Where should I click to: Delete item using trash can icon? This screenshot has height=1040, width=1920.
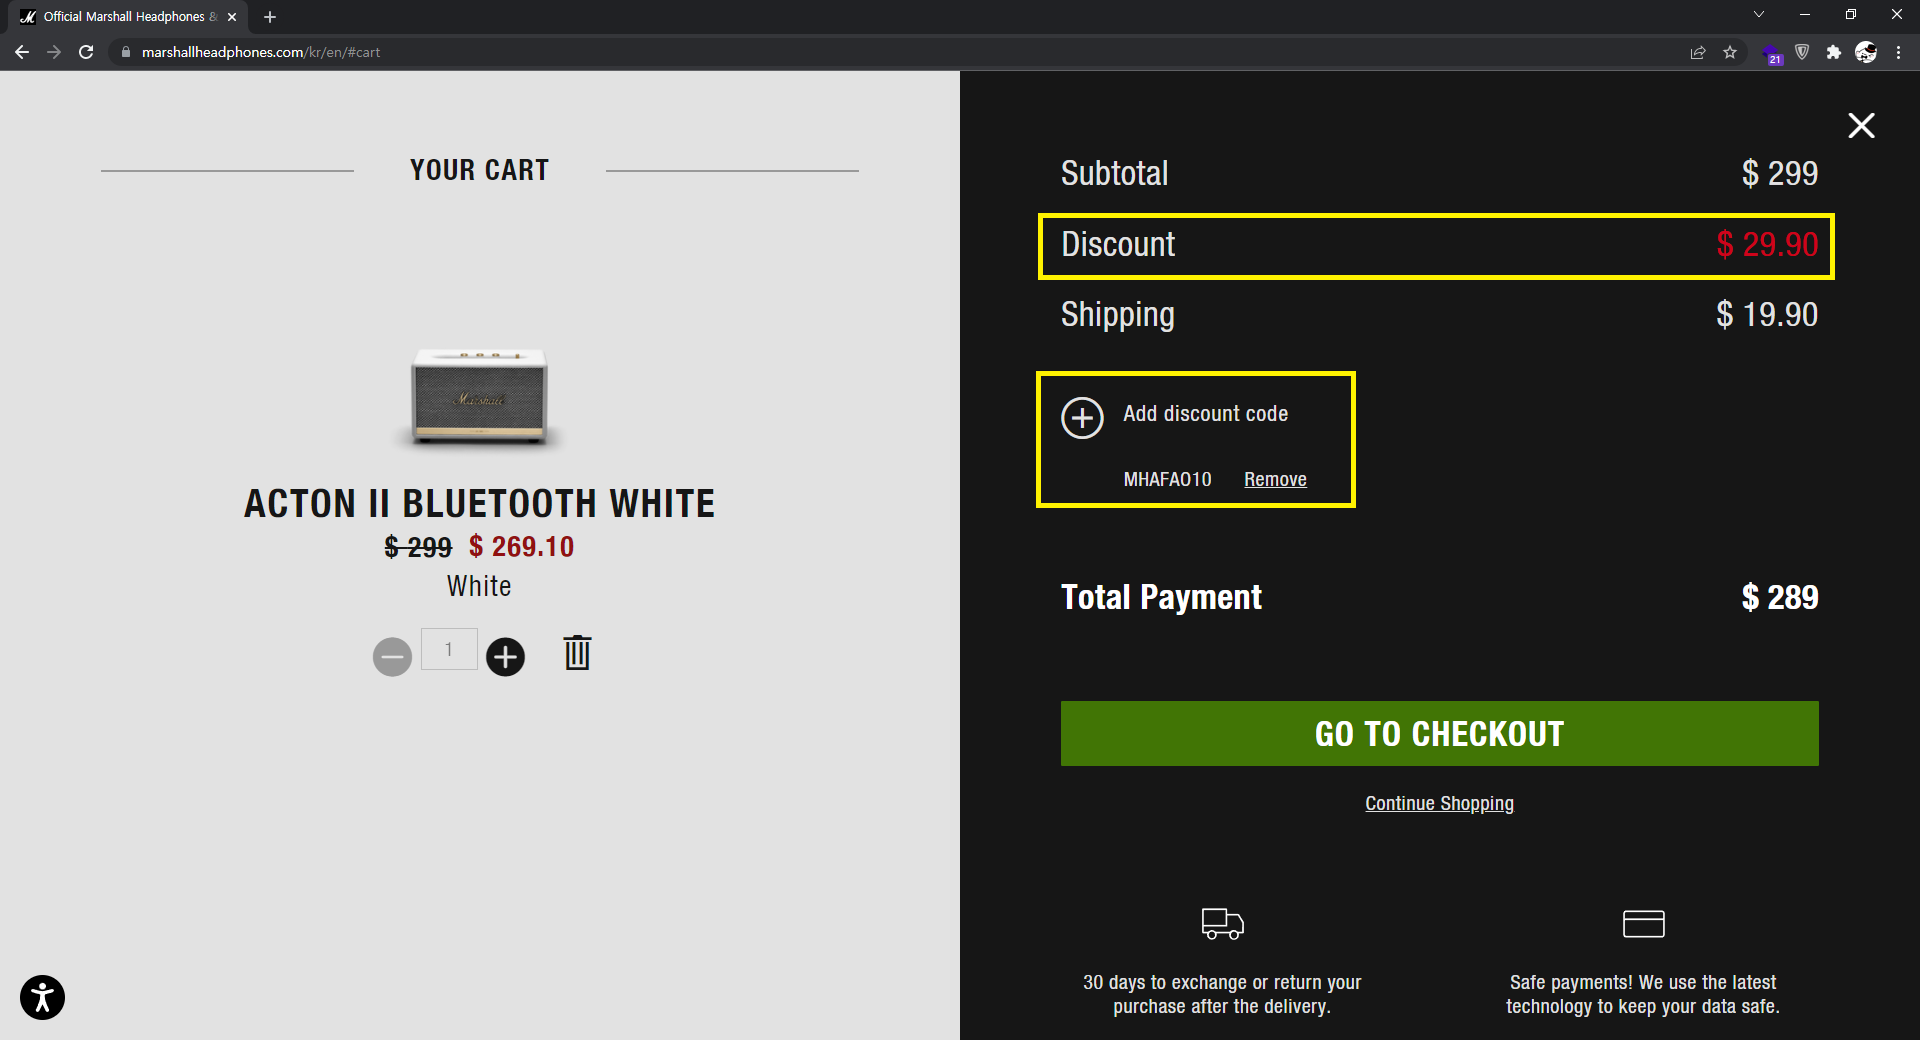[x=577, y=653]
